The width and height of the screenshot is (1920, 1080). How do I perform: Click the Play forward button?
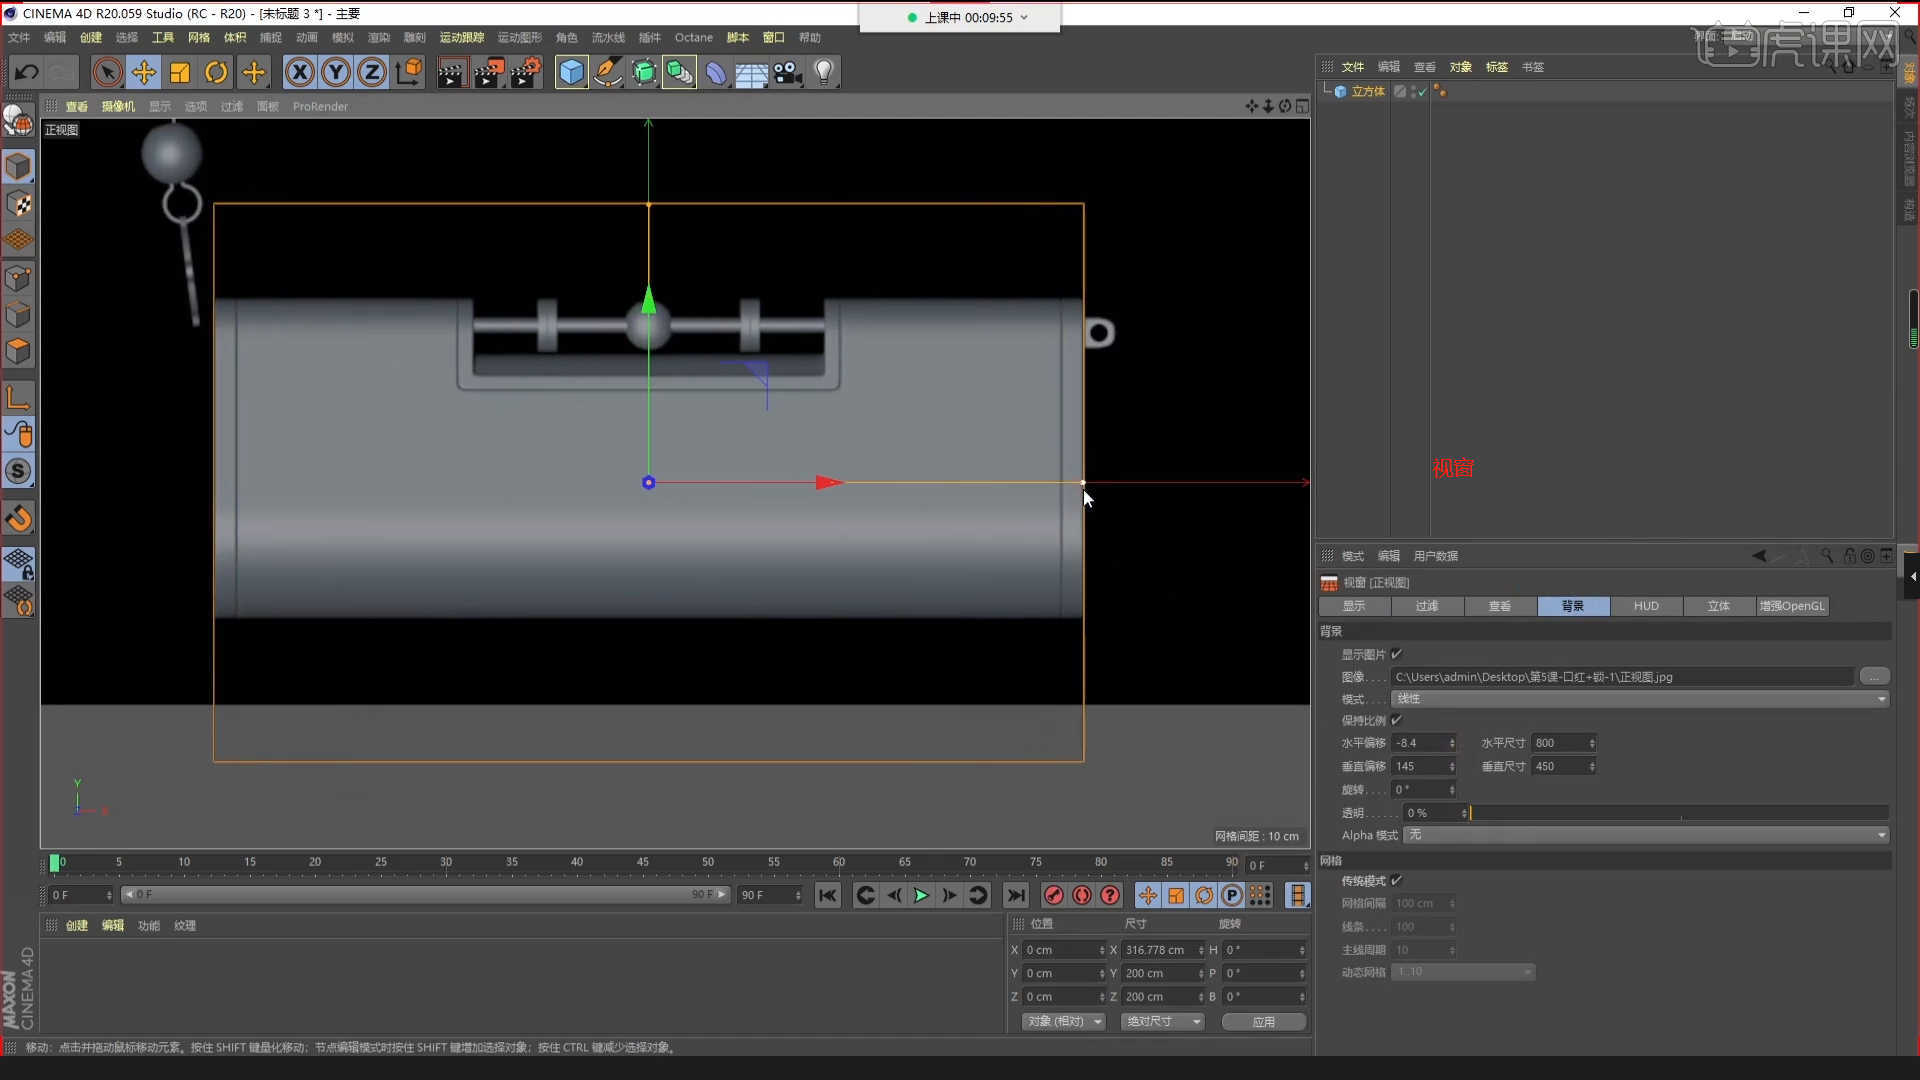point(921,895)
